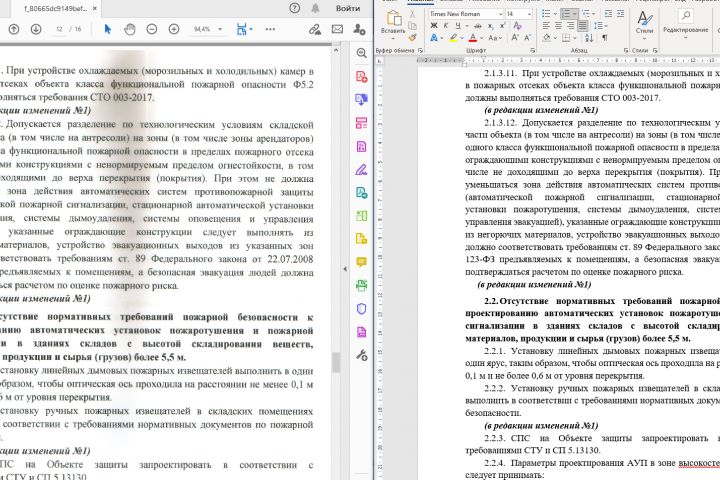Expand the numbering list dropdown
Viewport: 720px width, 480px height.
575,14
